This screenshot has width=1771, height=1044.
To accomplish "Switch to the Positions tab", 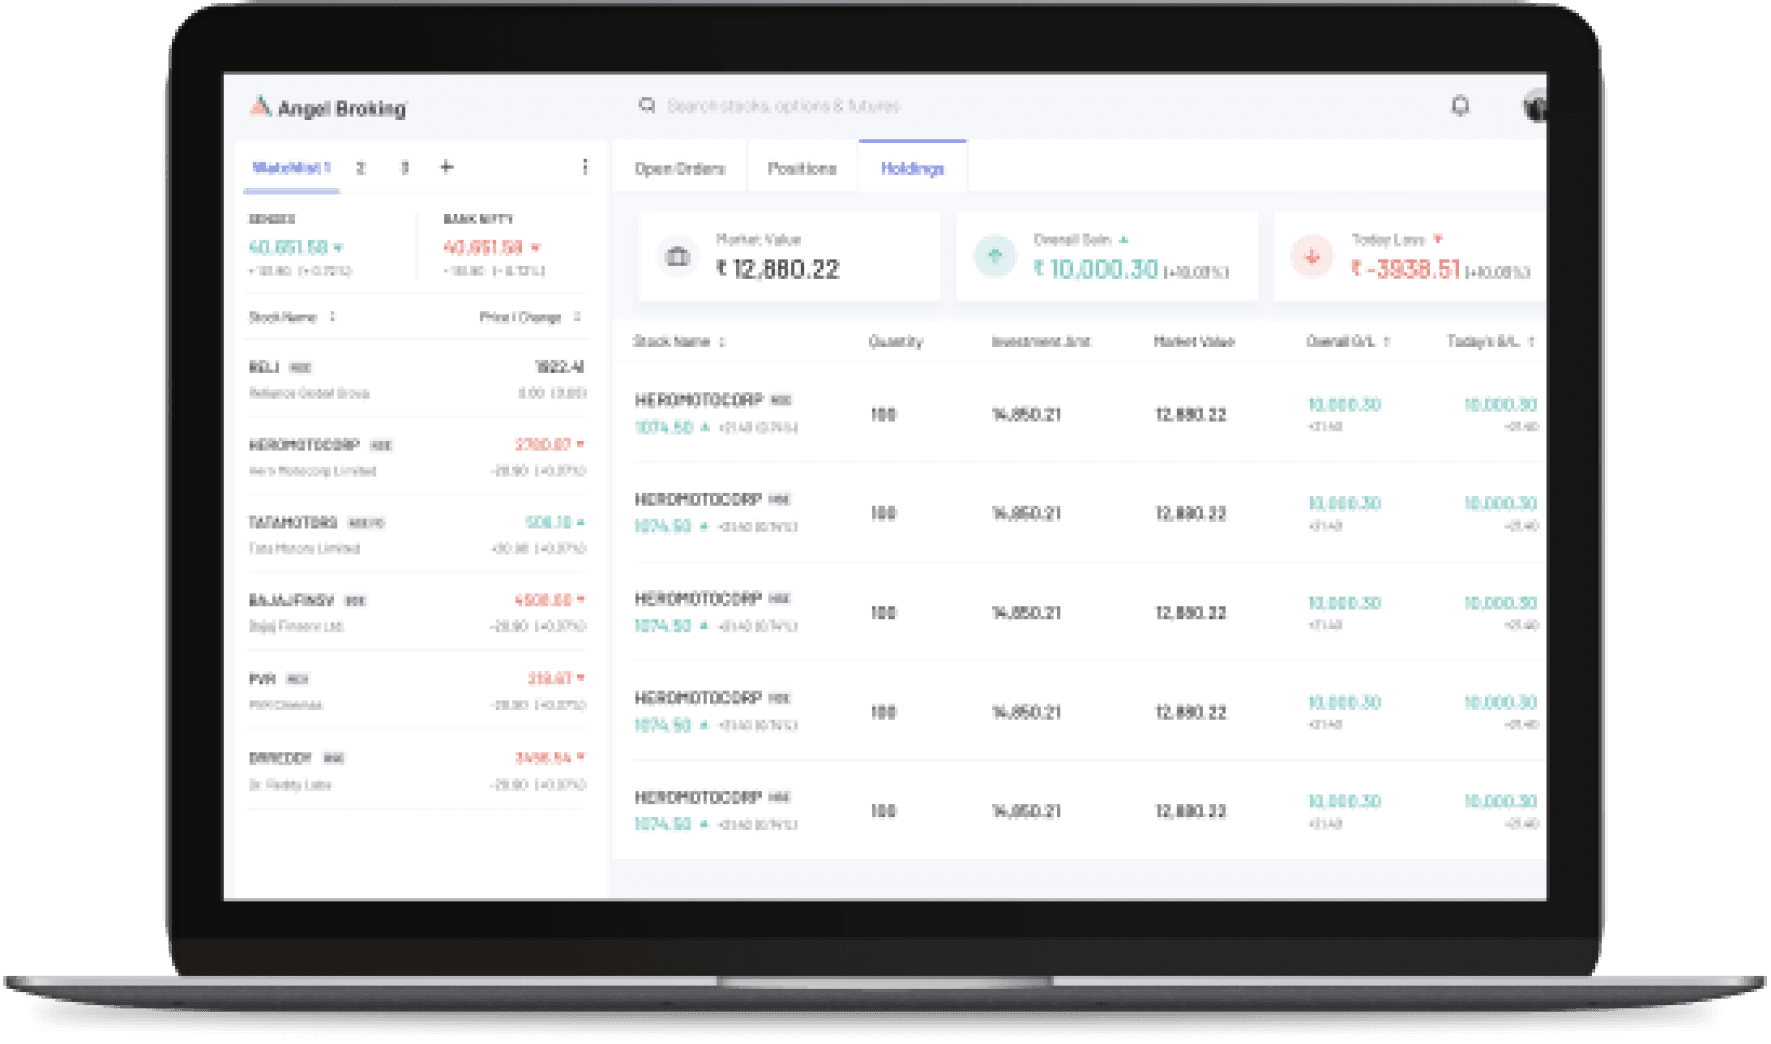I will tap(802, 168).
